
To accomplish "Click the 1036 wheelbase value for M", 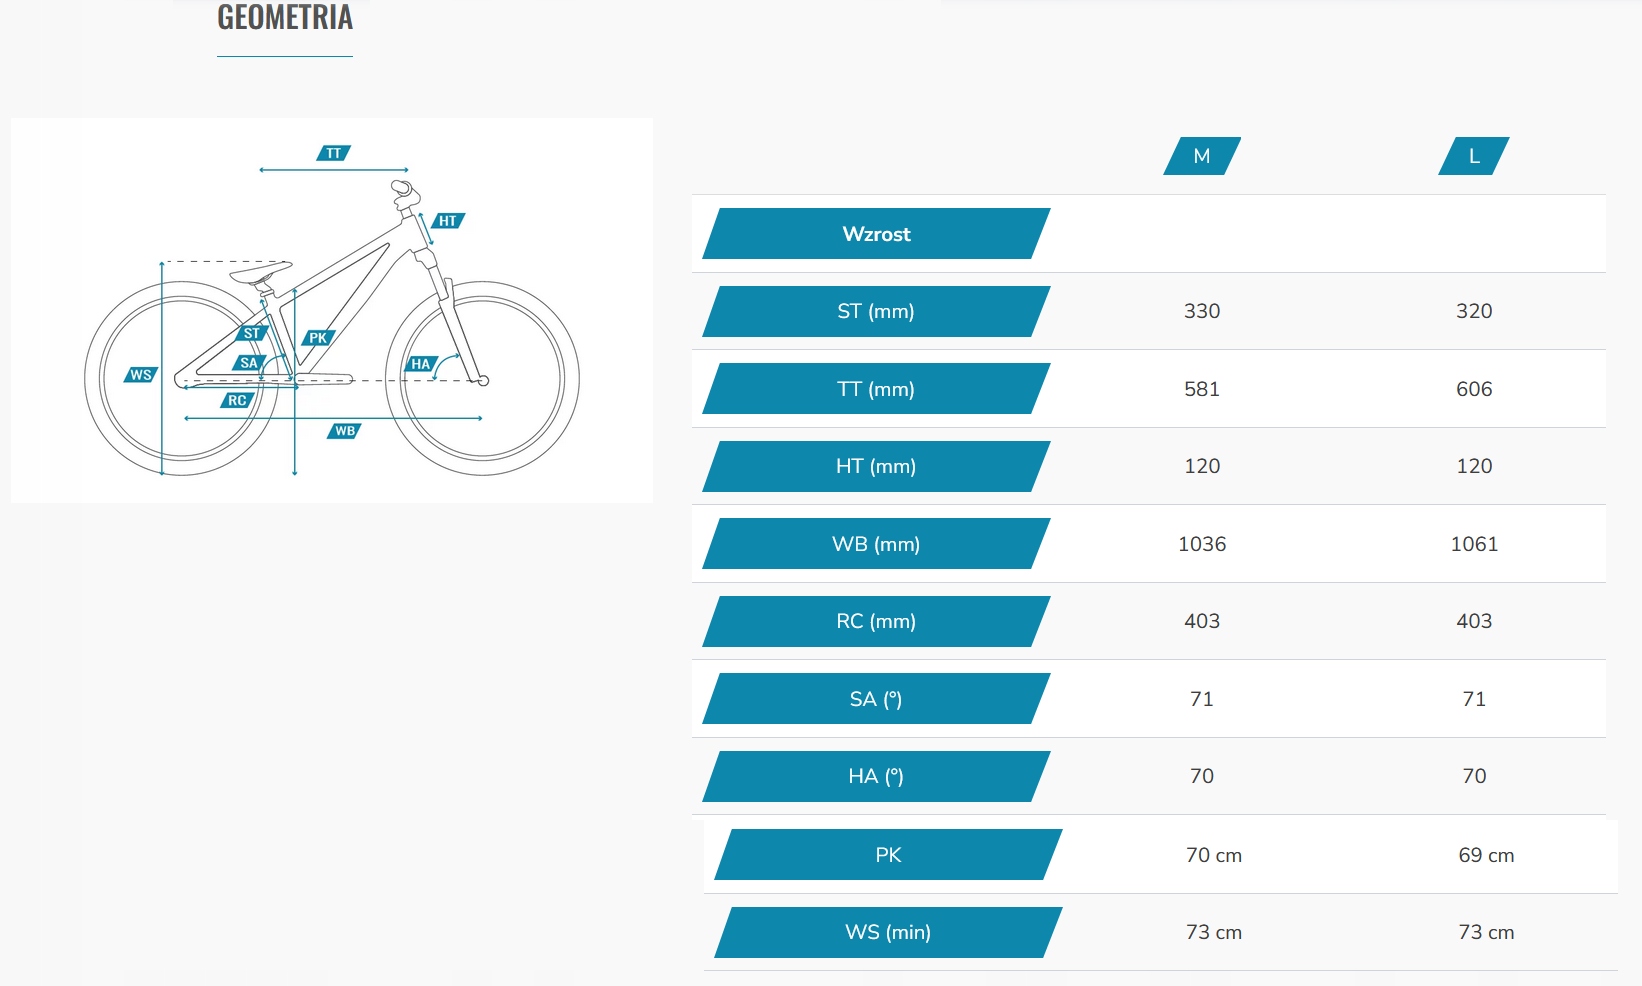I will tap(1202, 544).
